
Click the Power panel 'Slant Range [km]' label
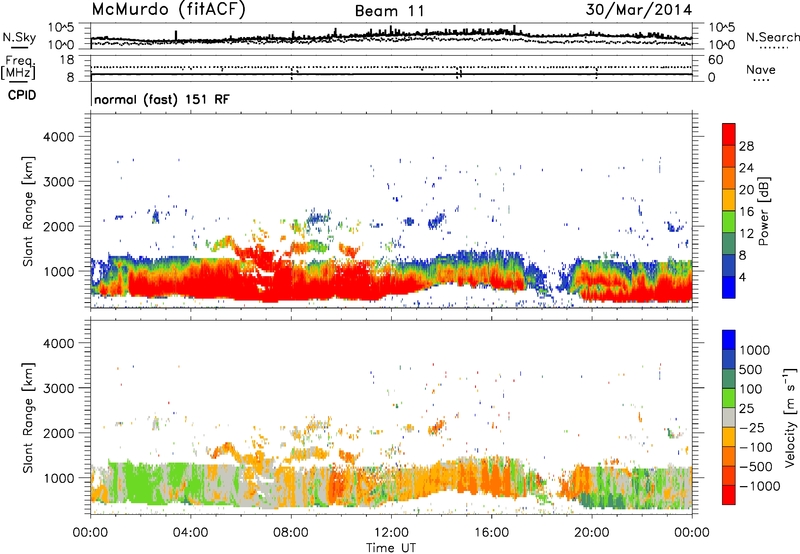[x=28, y=211]
